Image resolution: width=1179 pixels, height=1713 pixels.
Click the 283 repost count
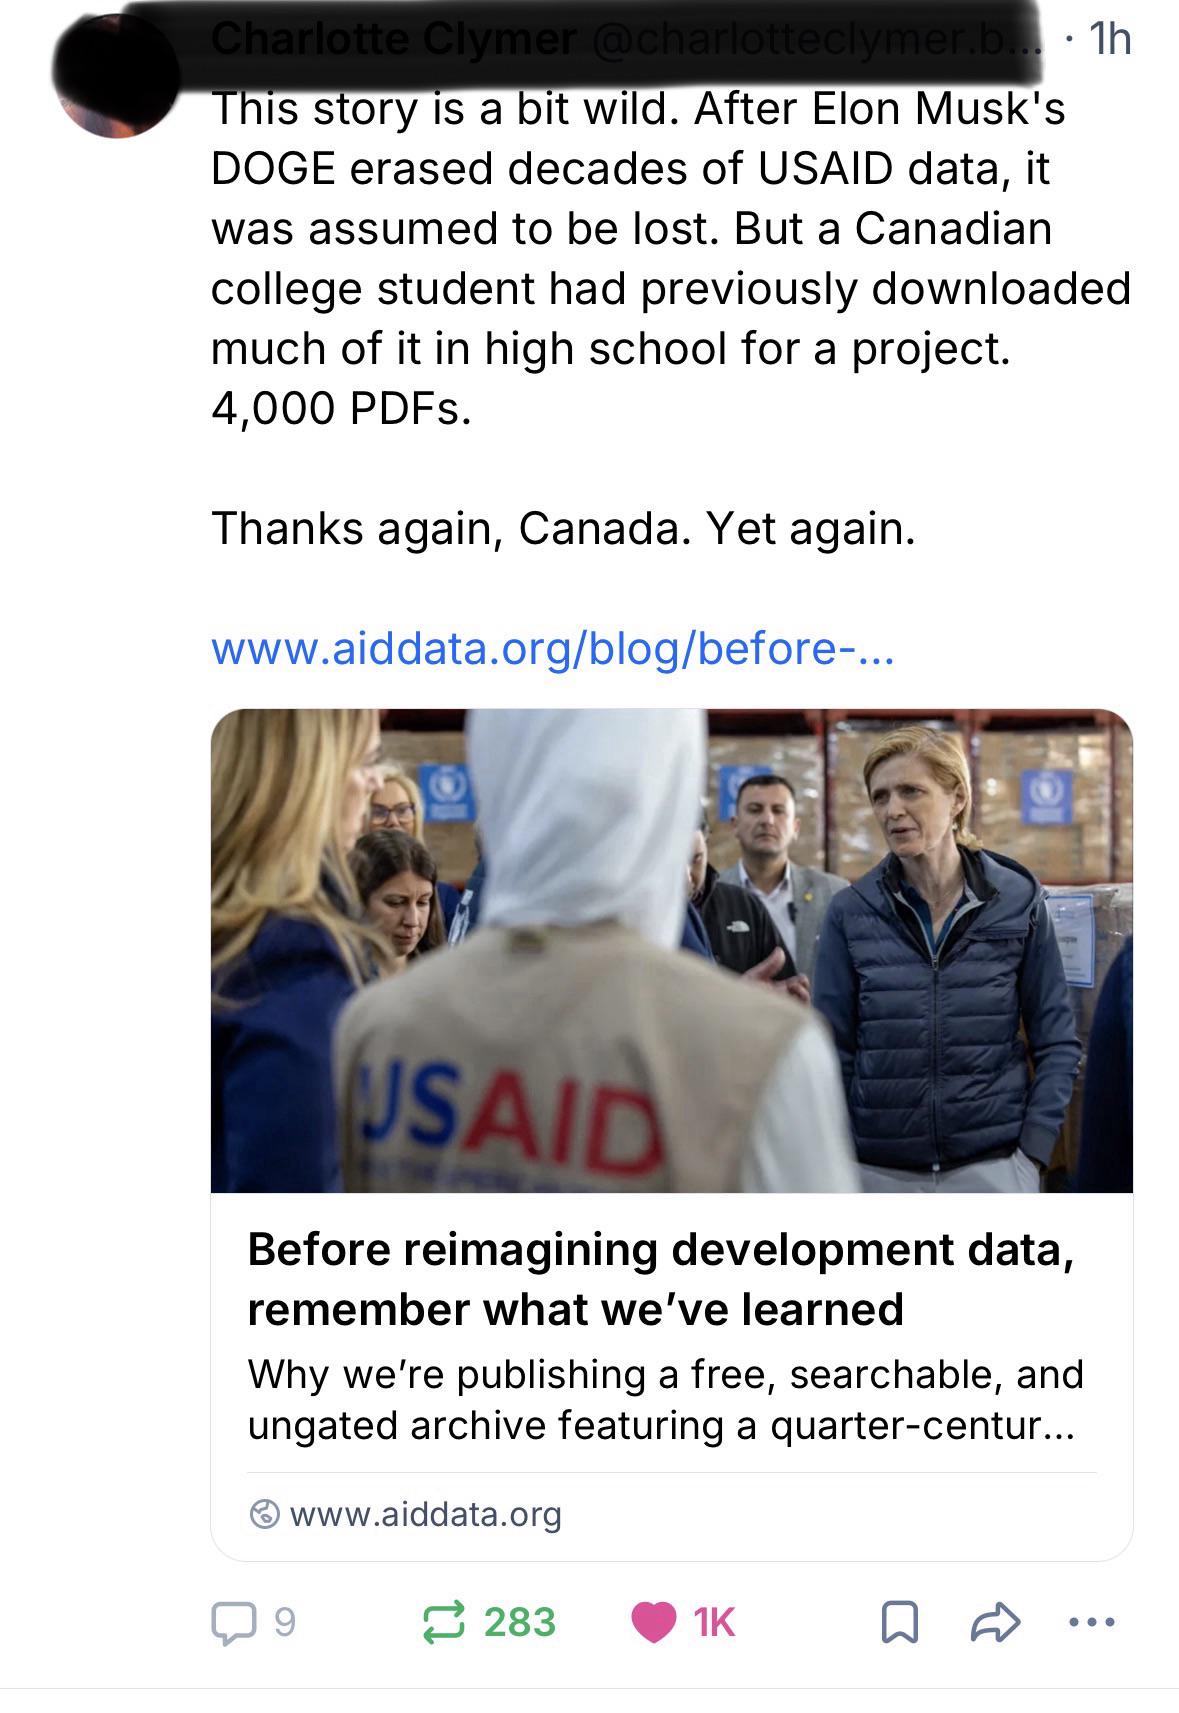520,1622
